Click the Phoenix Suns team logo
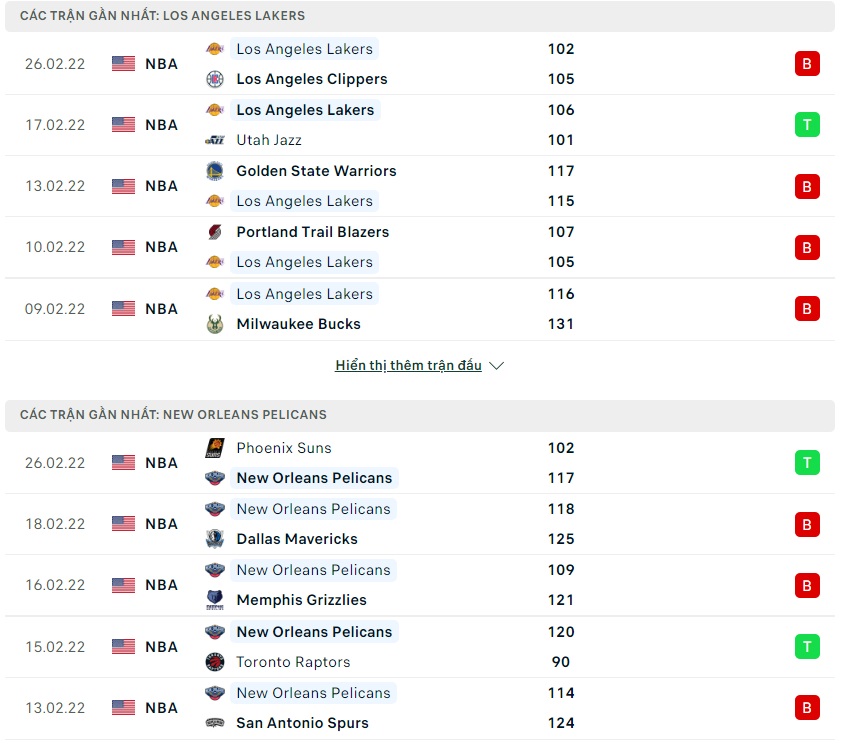 click(214, 448)
